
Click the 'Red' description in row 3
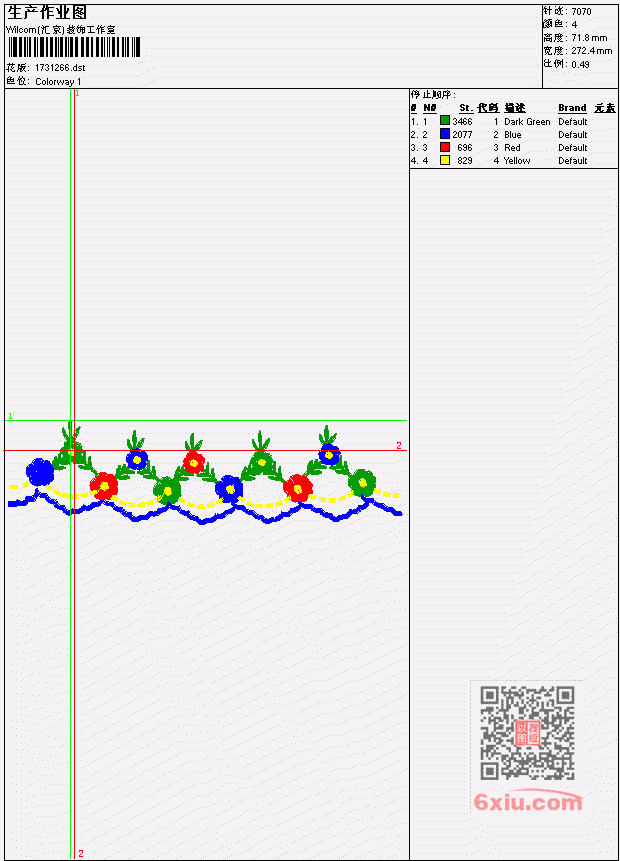point(512,148)
